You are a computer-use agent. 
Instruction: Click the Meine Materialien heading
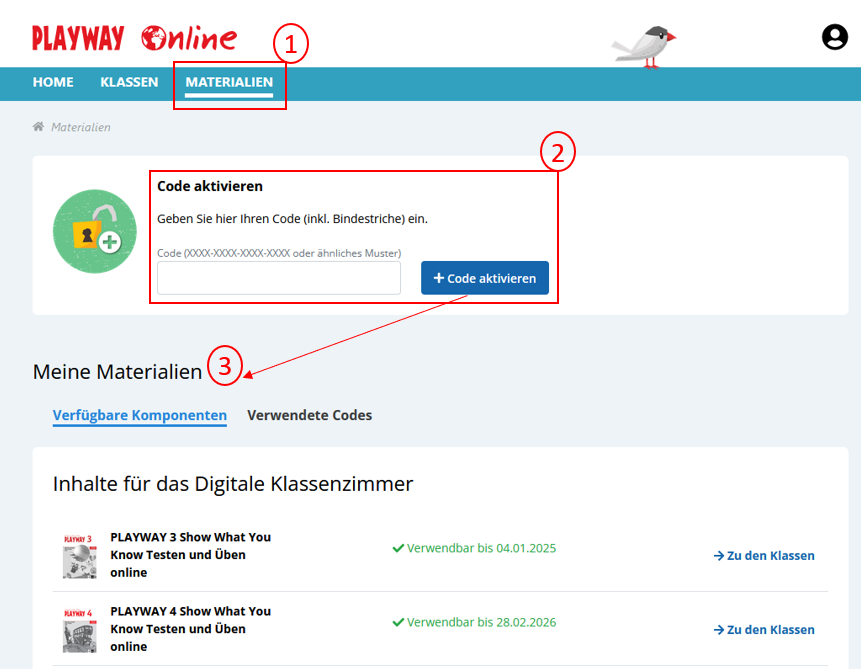[x=118, y=372]
